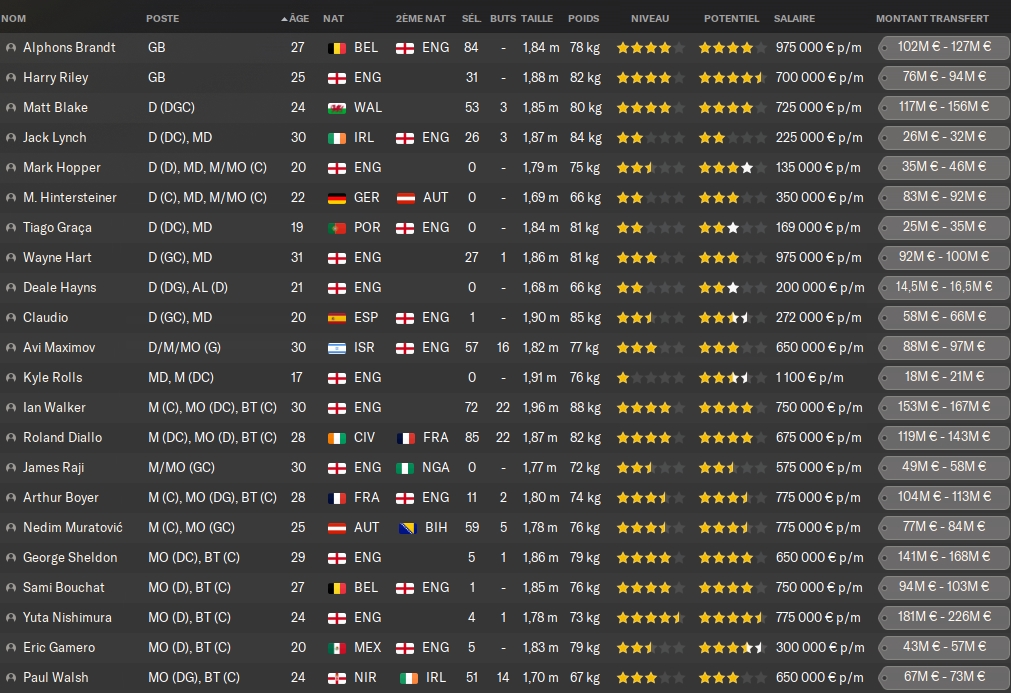Click the player icon beside Alphons Brandt

pyautogui.click(x=10, y=48)
